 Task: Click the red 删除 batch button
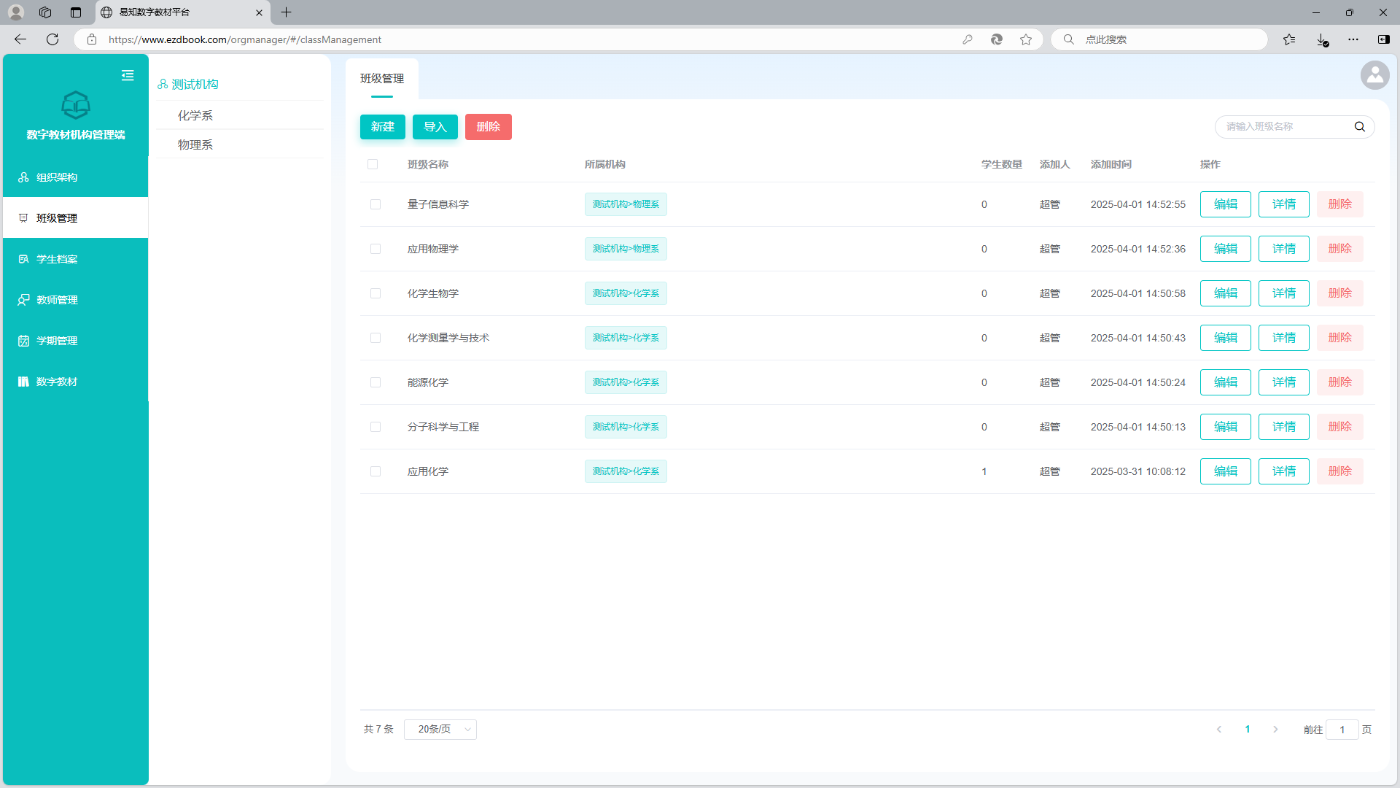[x=488, y=127]
